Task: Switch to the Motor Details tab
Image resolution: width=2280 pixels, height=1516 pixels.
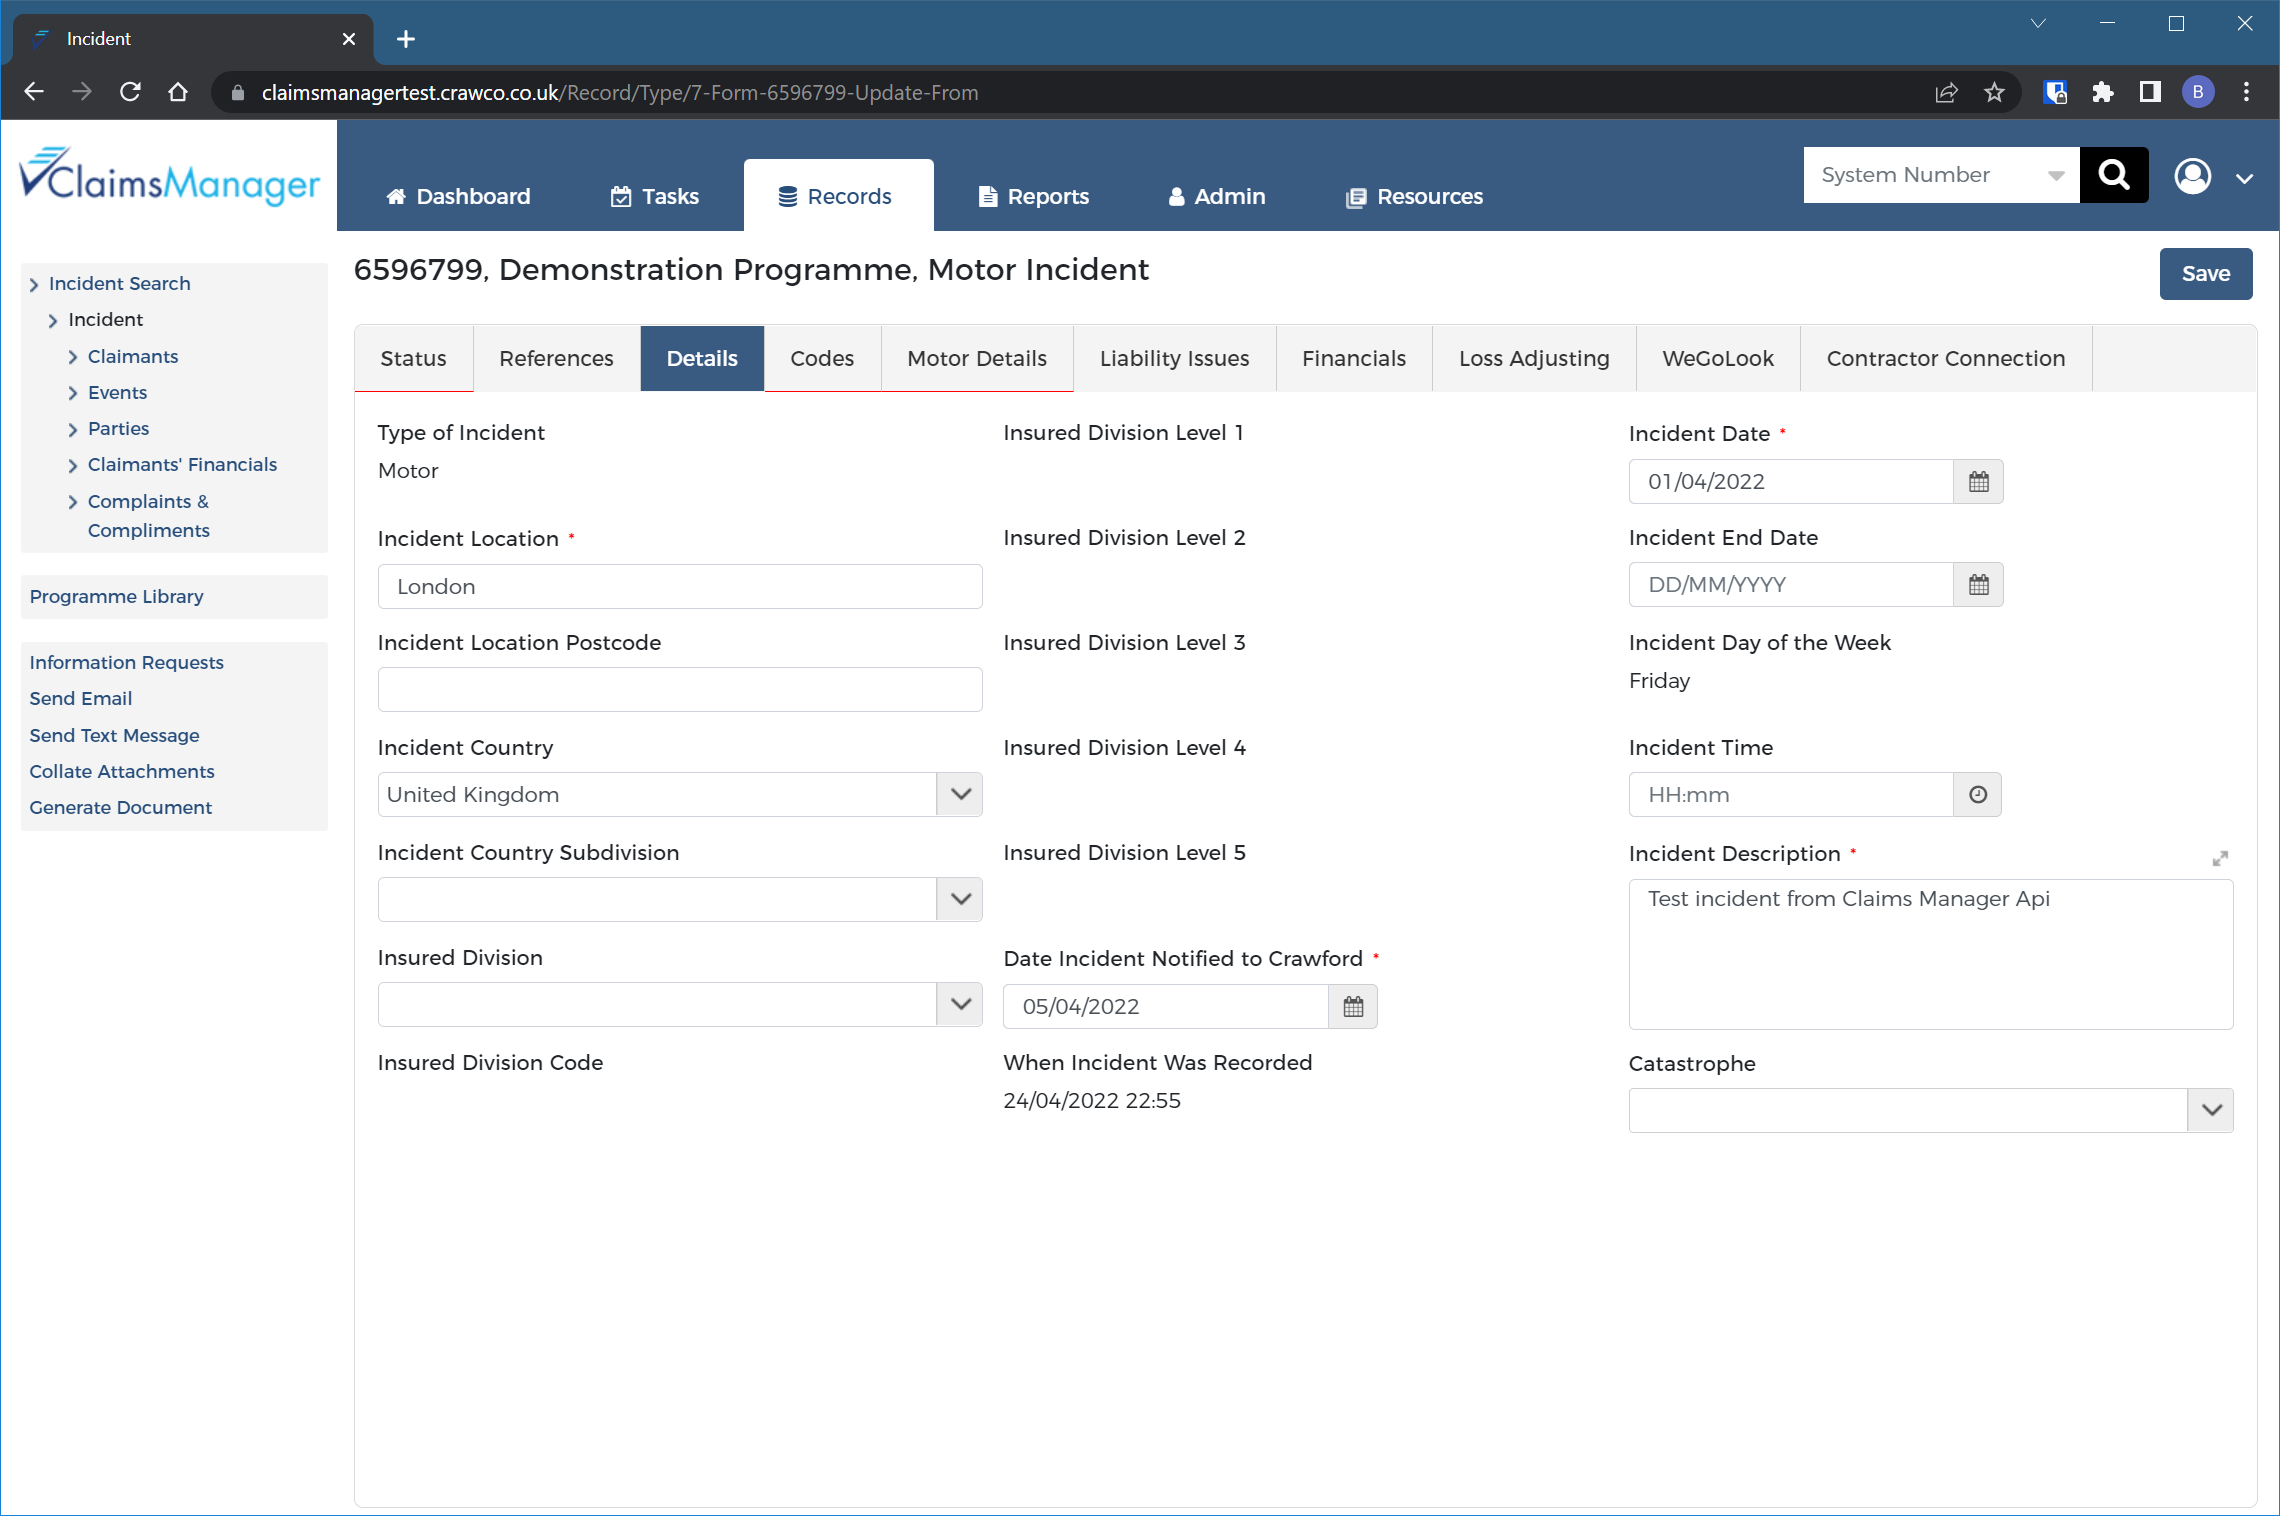Action: point(977,359)
